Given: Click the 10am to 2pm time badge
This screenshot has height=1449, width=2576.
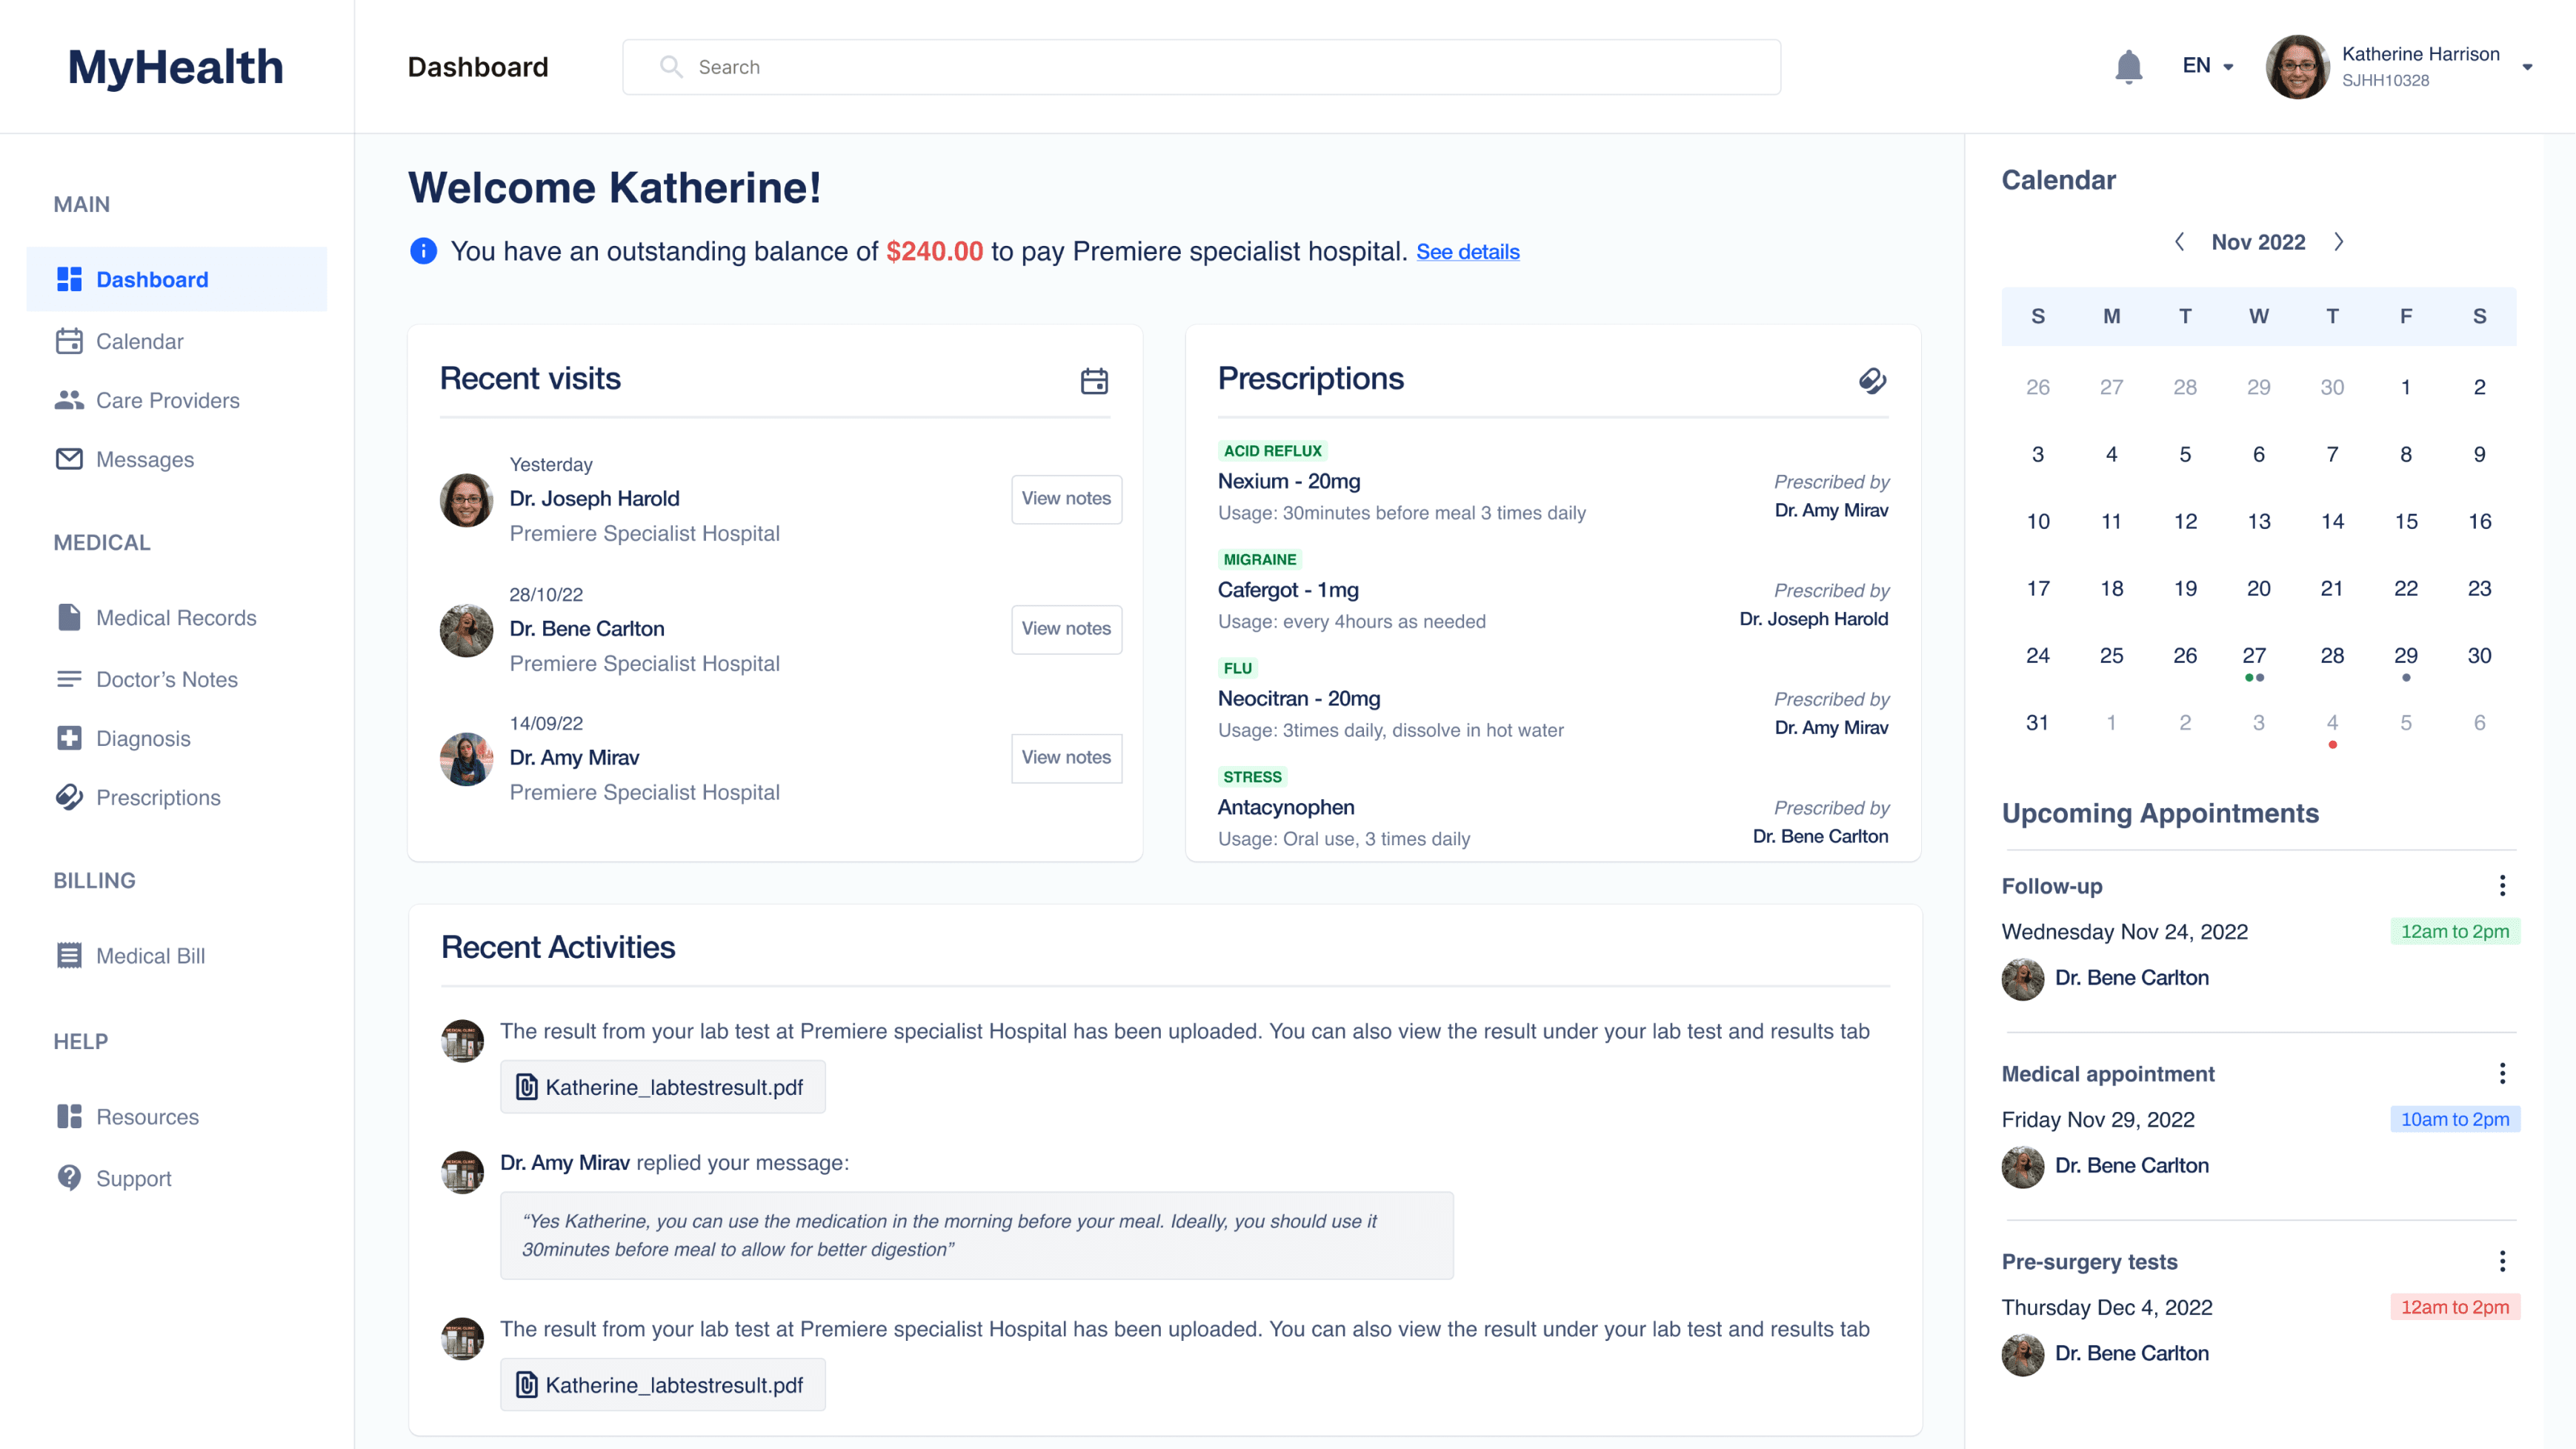Looking at the screenshot, I should click(2454, 1119).
